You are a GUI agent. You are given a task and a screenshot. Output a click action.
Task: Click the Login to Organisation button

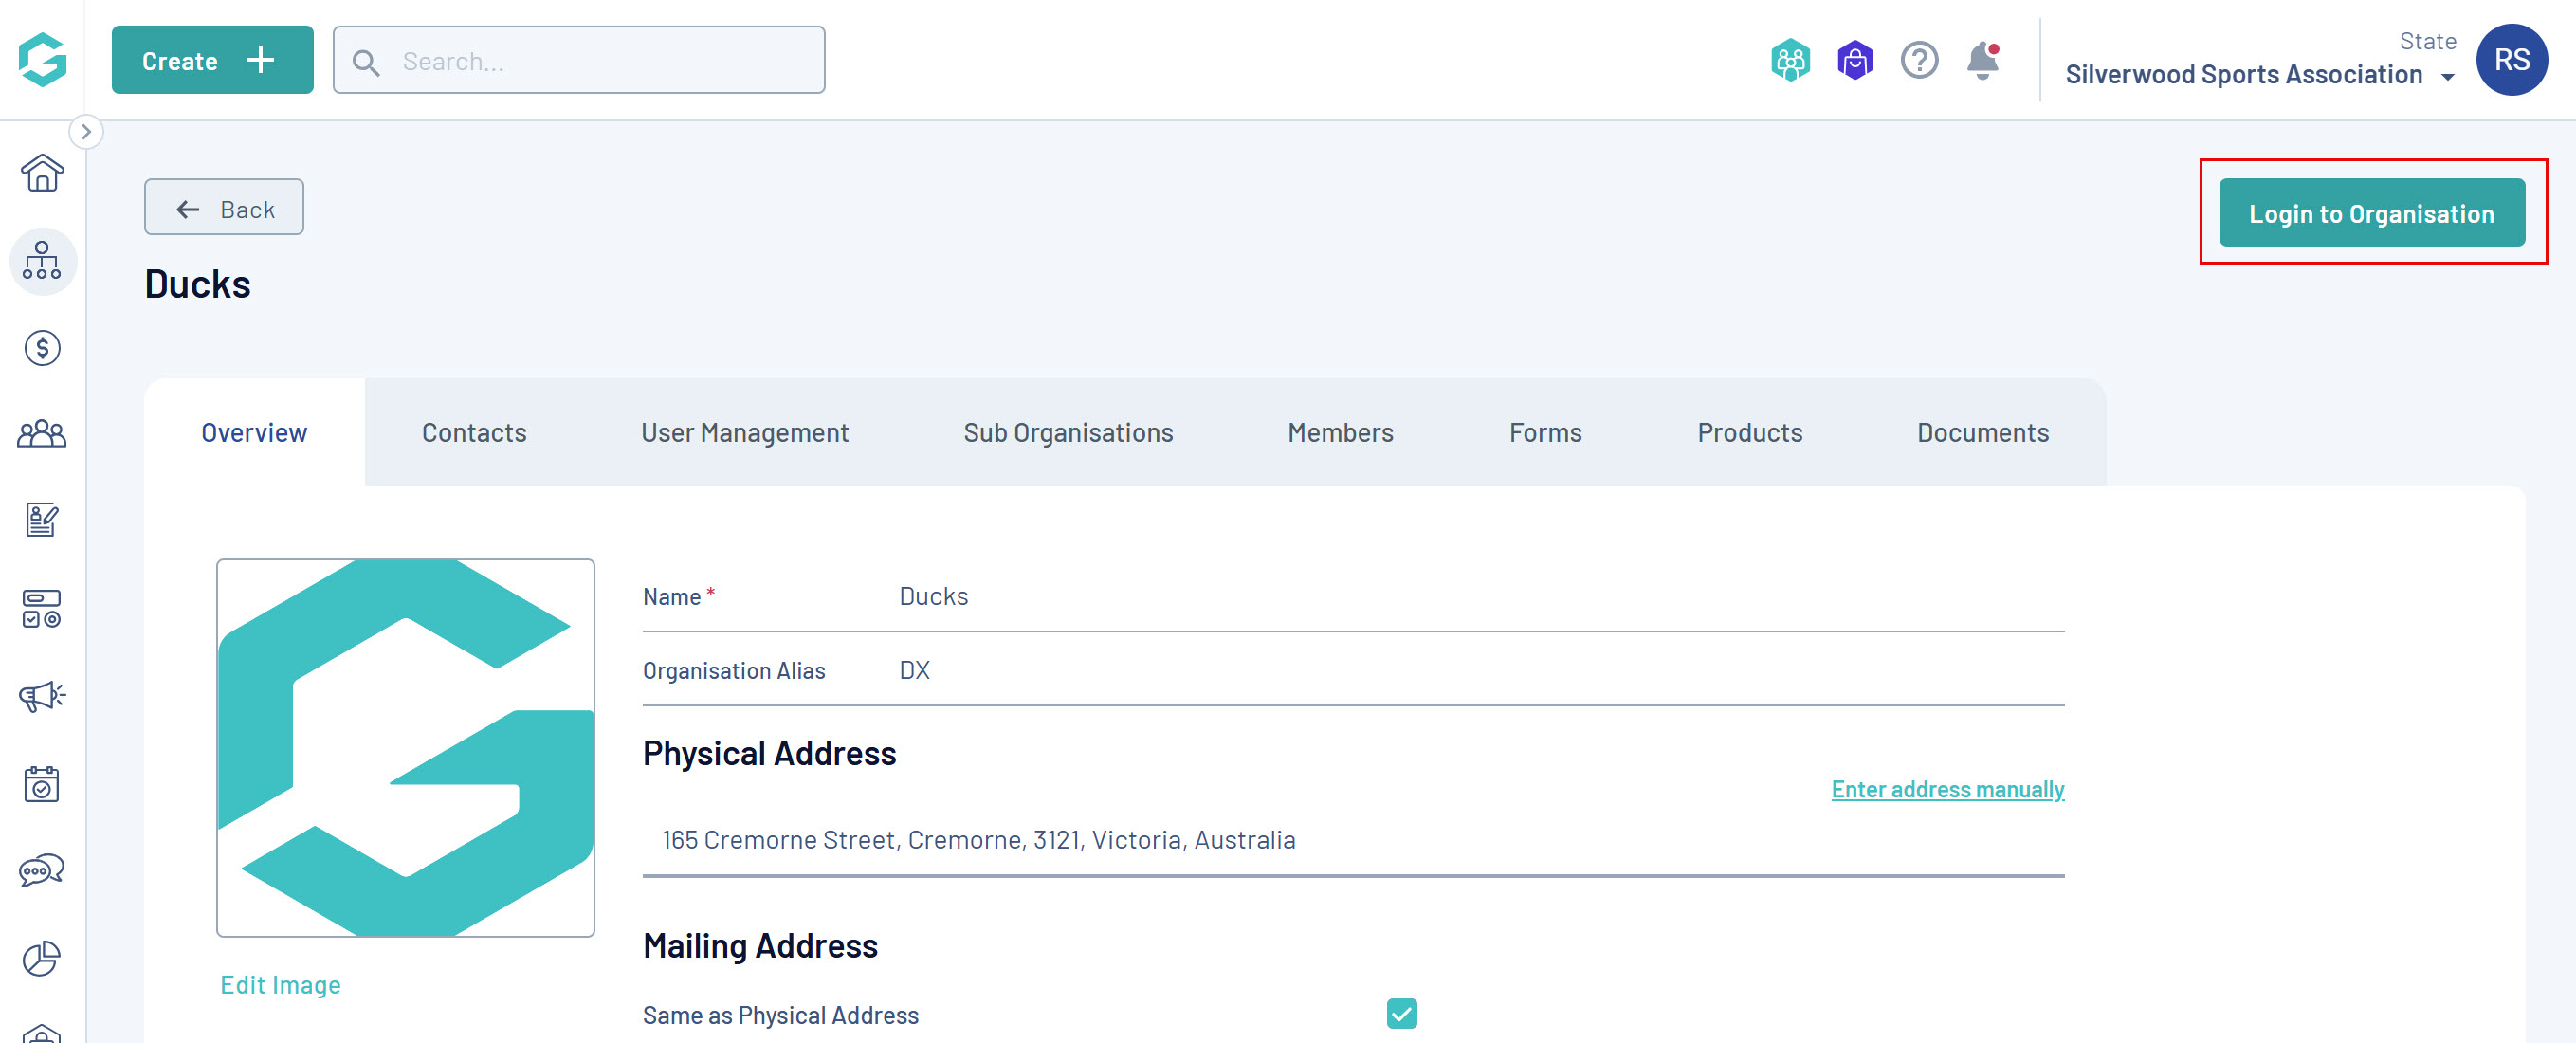click(x=2371, y=213)
